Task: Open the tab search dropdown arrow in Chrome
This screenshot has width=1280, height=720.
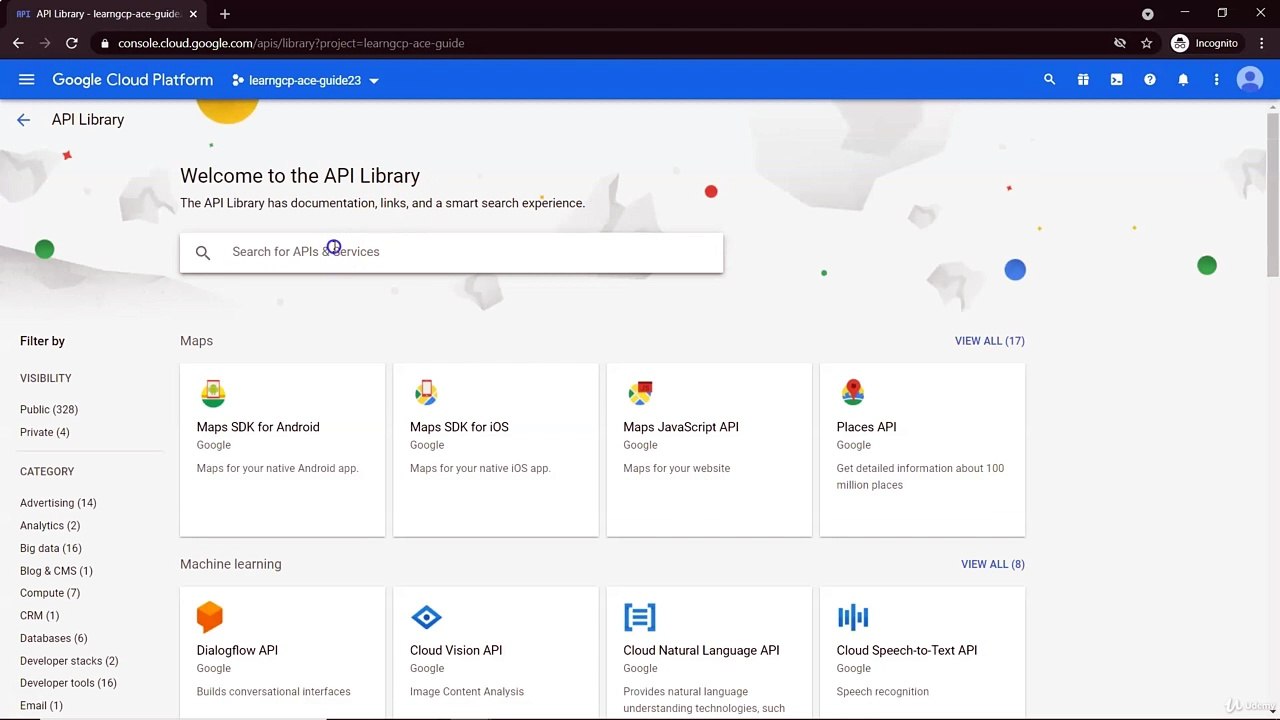Action: click(1148, 14)
